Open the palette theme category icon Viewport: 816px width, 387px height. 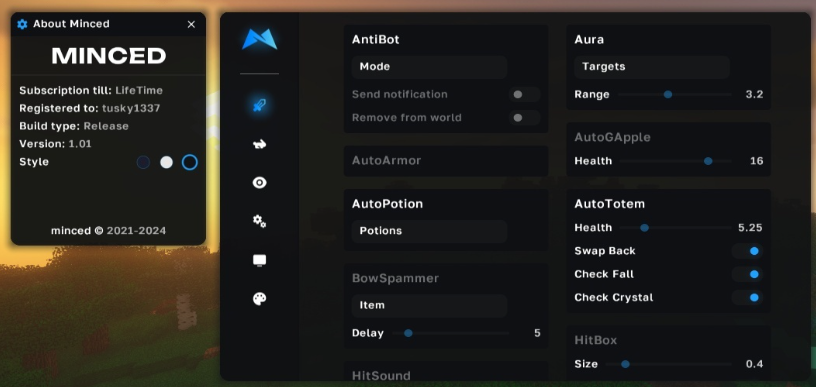(x=259, y=299)
